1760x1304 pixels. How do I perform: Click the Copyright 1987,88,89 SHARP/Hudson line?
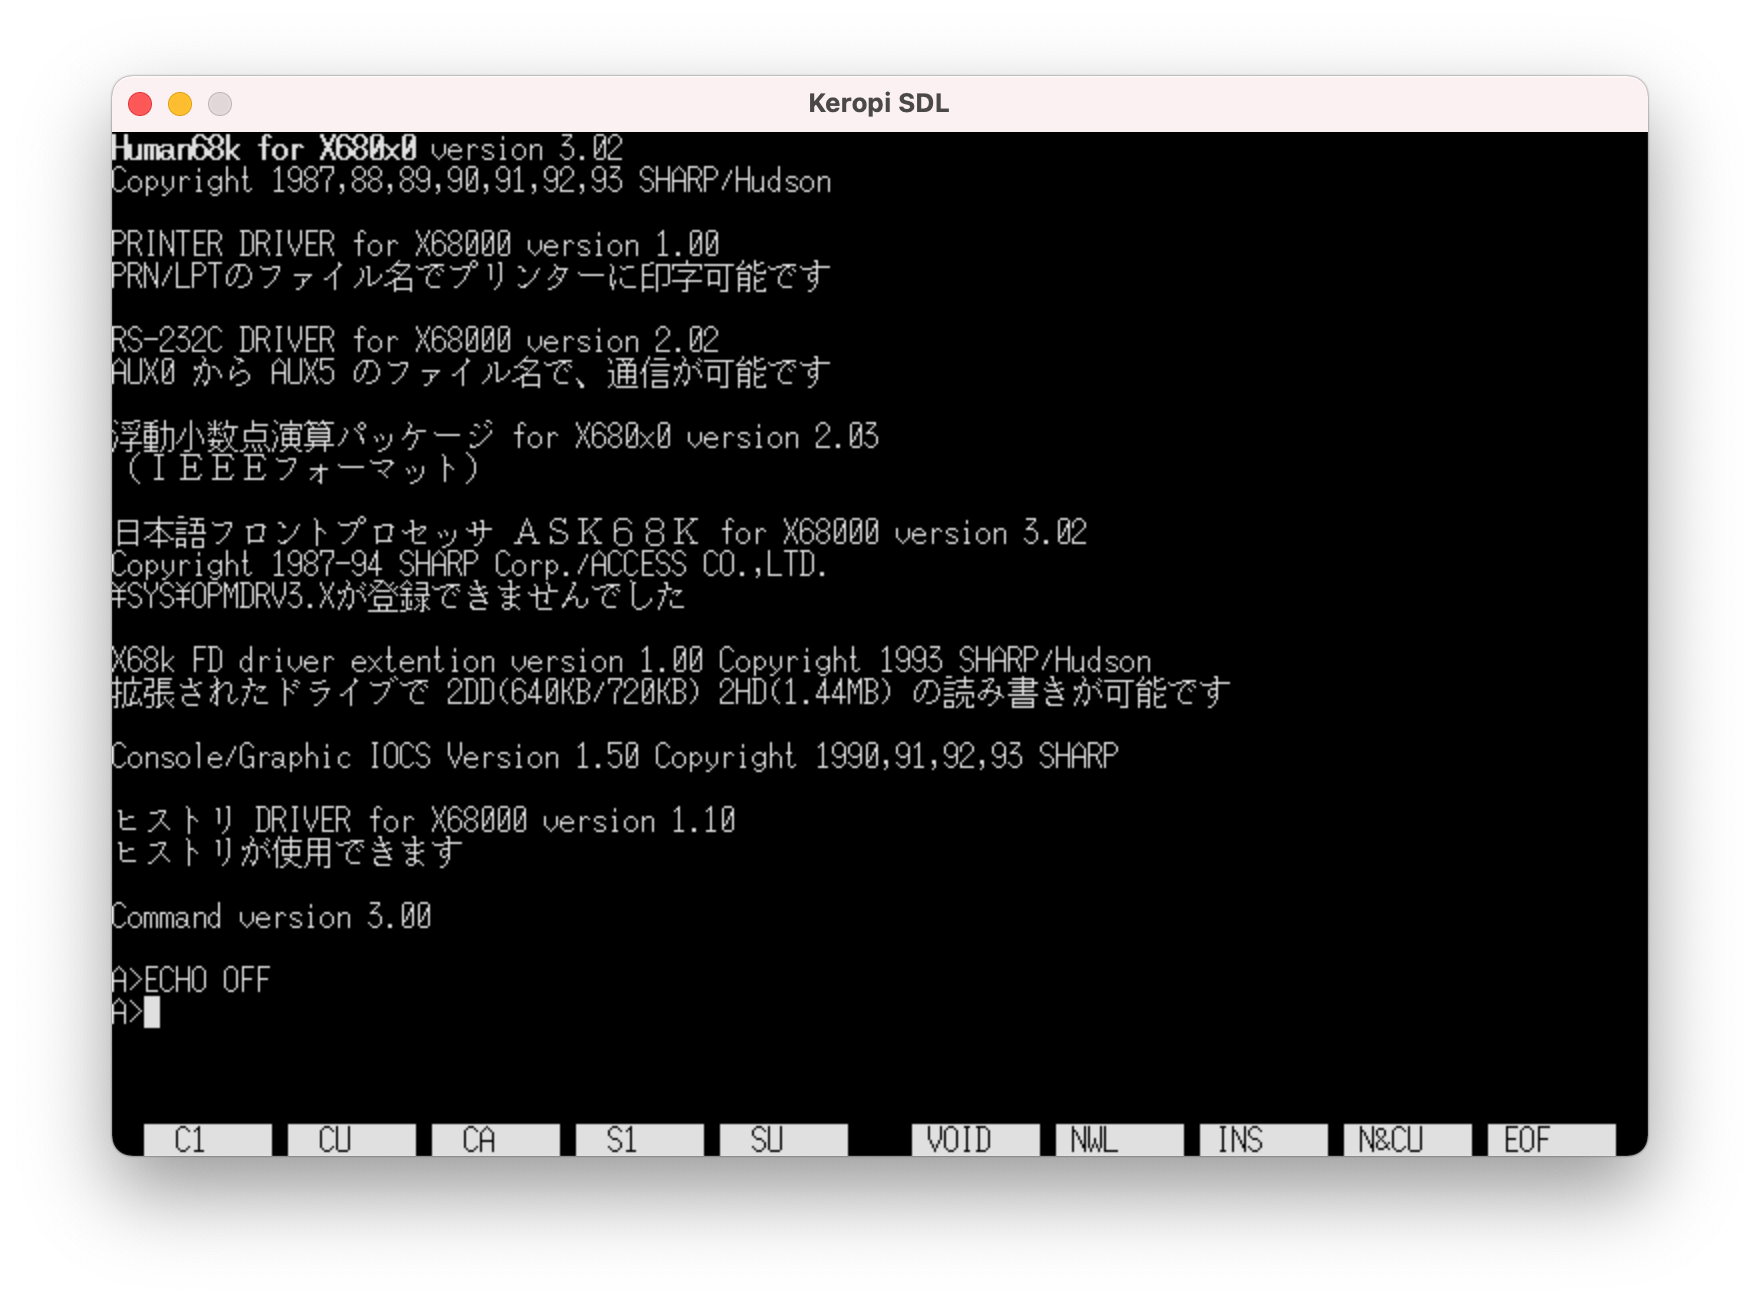(x=471, y=181)
